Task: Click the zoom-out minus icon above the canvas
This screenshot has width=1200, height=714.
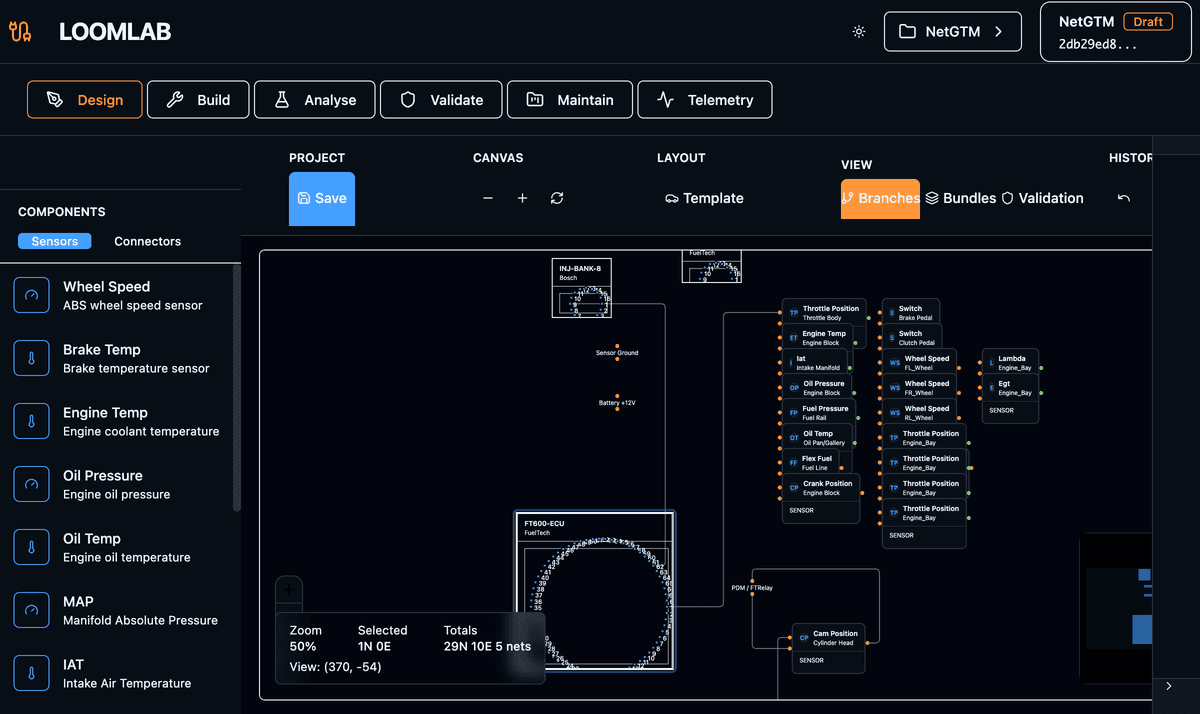Action: tap(488, 198)
